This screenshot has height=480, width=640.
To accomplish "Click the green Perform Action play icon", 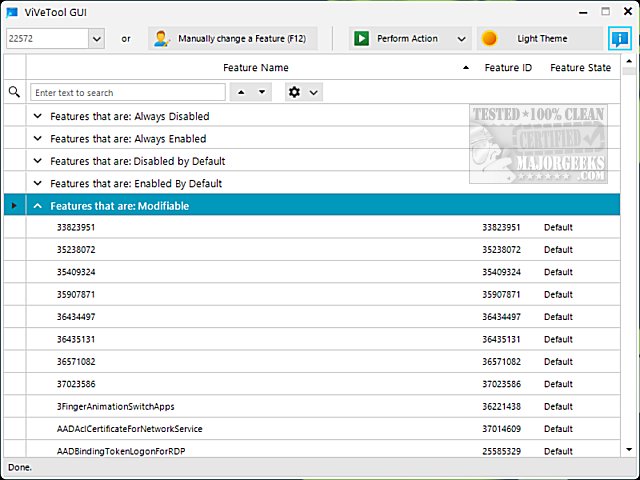I will click(x=361, y=39).
